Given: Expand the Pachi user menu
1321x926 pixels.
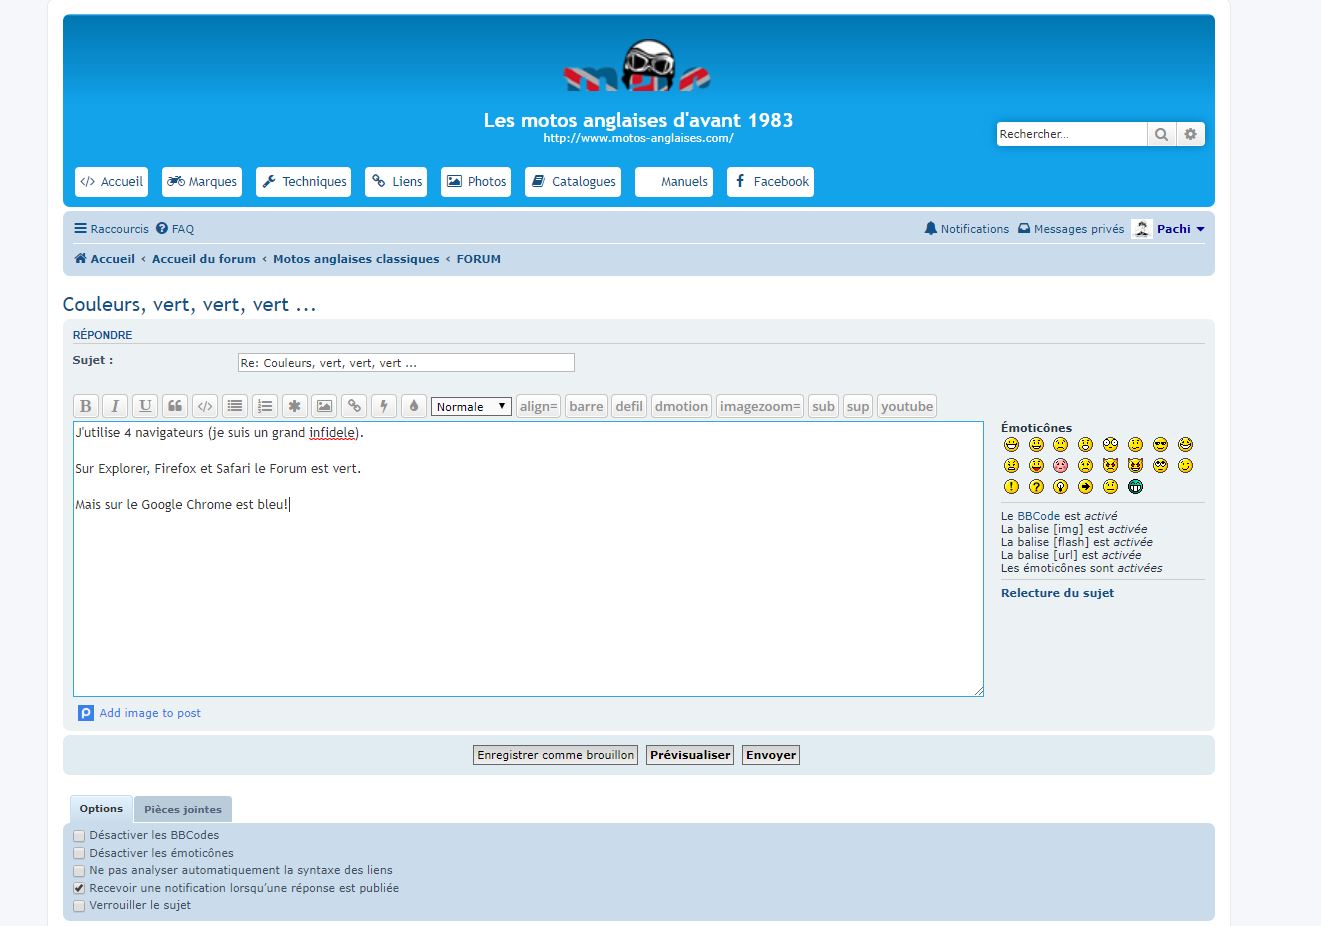Looking at the screenshot, I should 1168,229.
